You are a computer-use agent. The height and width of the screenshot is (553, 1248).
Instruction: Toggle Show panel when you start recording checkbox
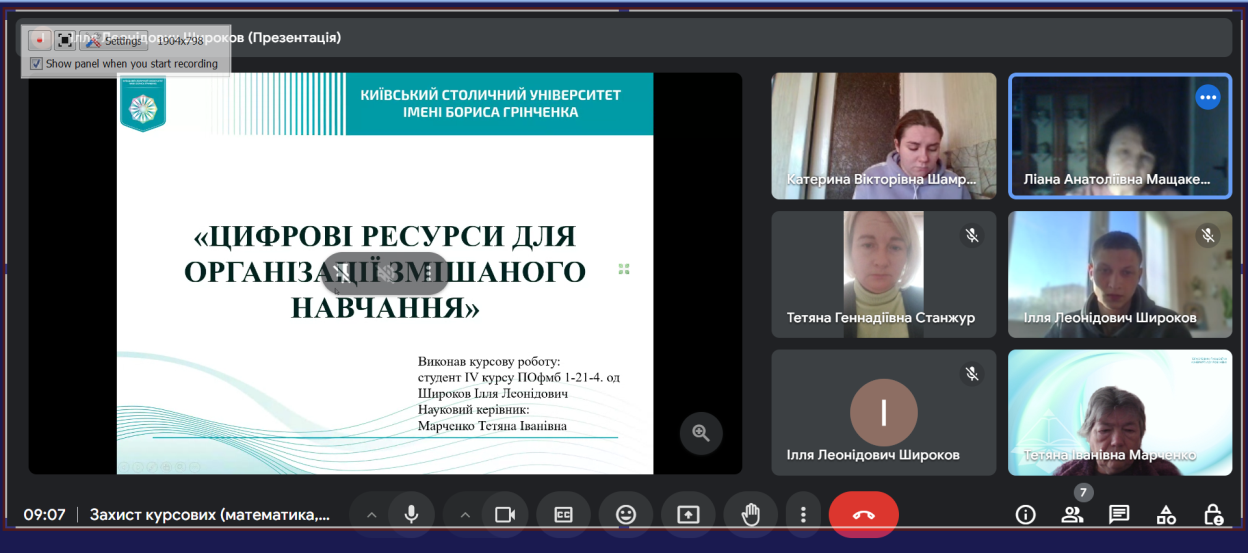click(36, 63)
